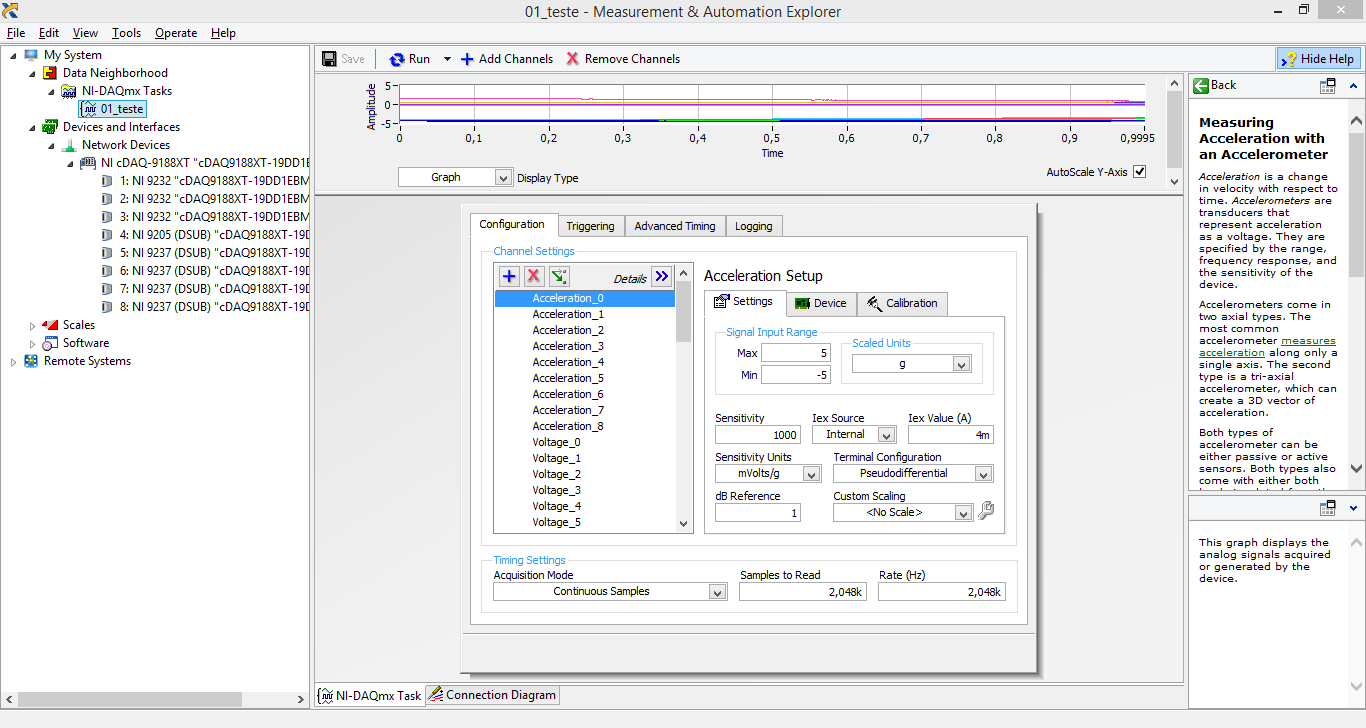
Task: Click the Software tree icon
Action: click(50, 343)
